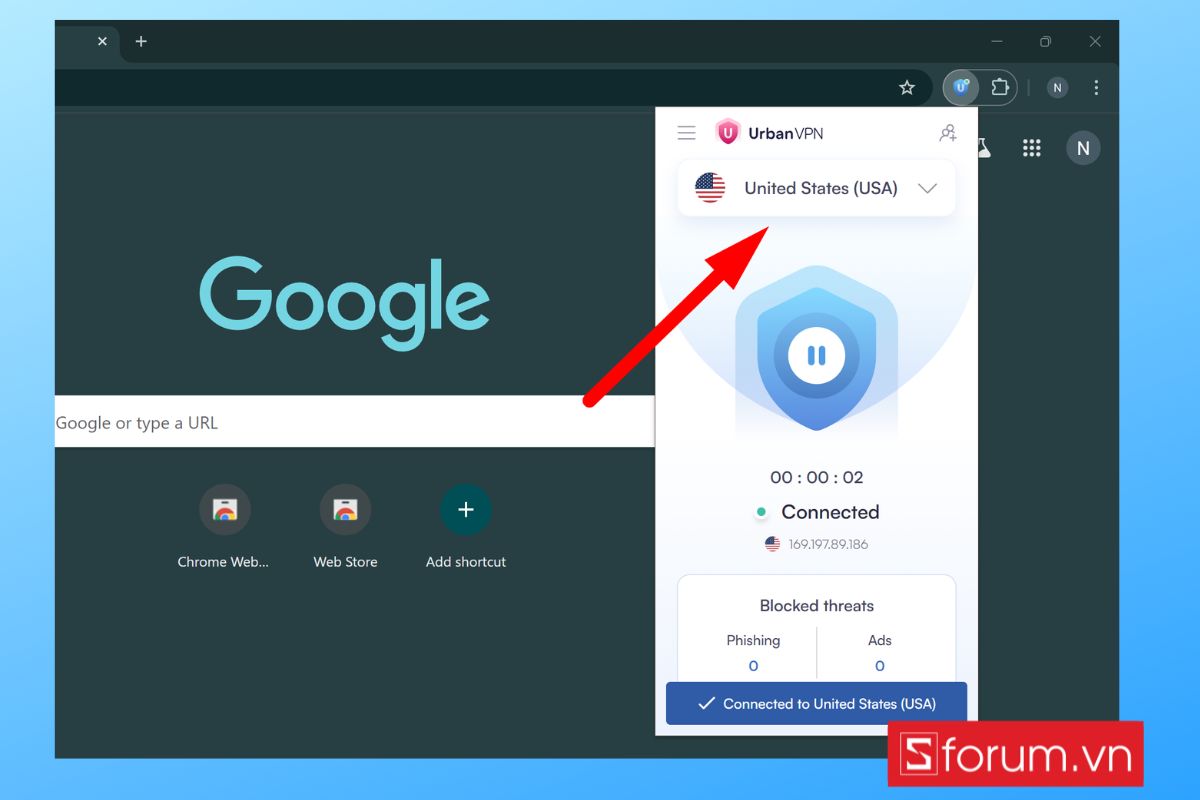The width and height of the screenshot is (1200, 800).
Task: Open the Google apps grid
Action: coord(1032,148)
